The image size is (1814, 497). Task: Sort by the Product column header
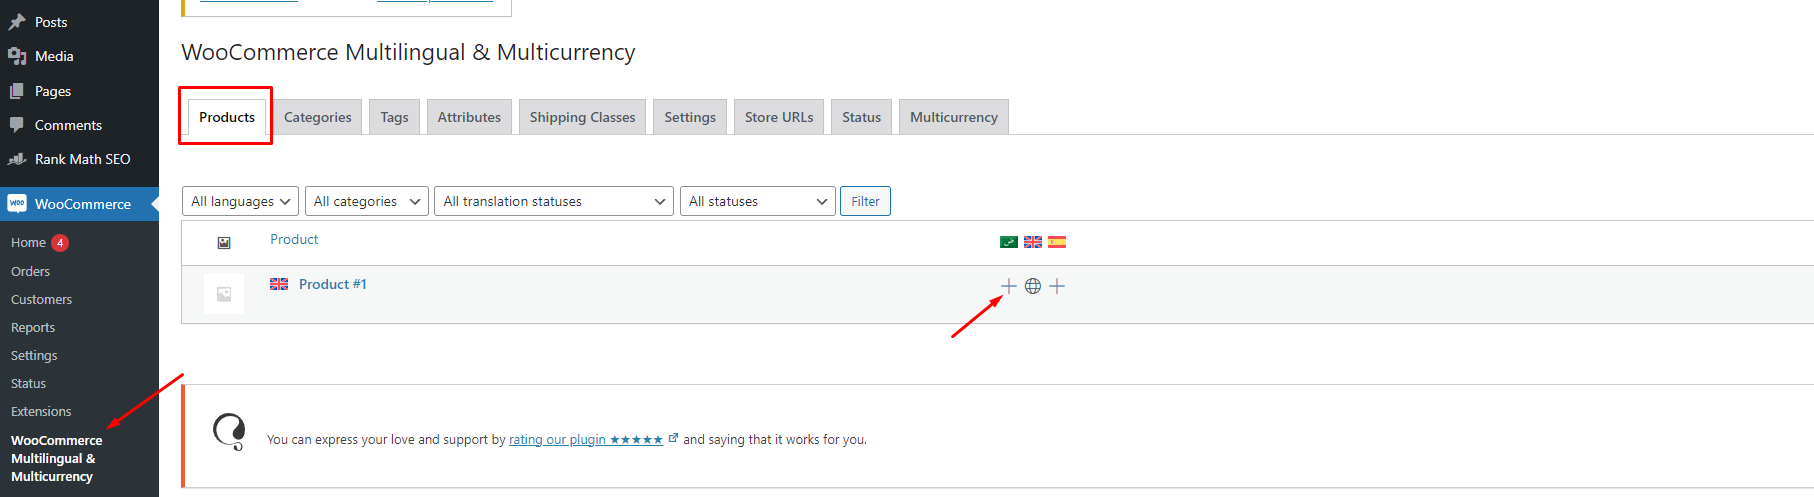pos(294,239)
